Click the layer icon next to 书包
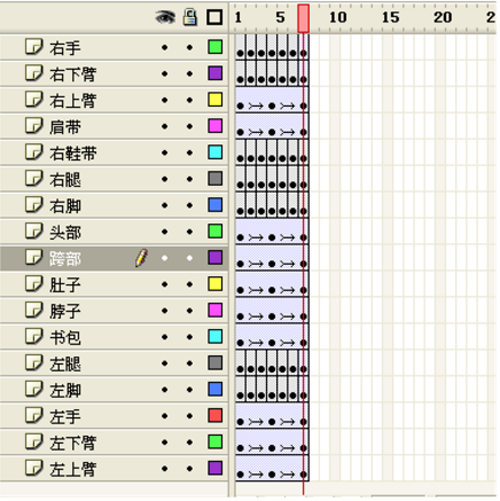This screenshot has width=500, height=501. [x=34, y=336]
